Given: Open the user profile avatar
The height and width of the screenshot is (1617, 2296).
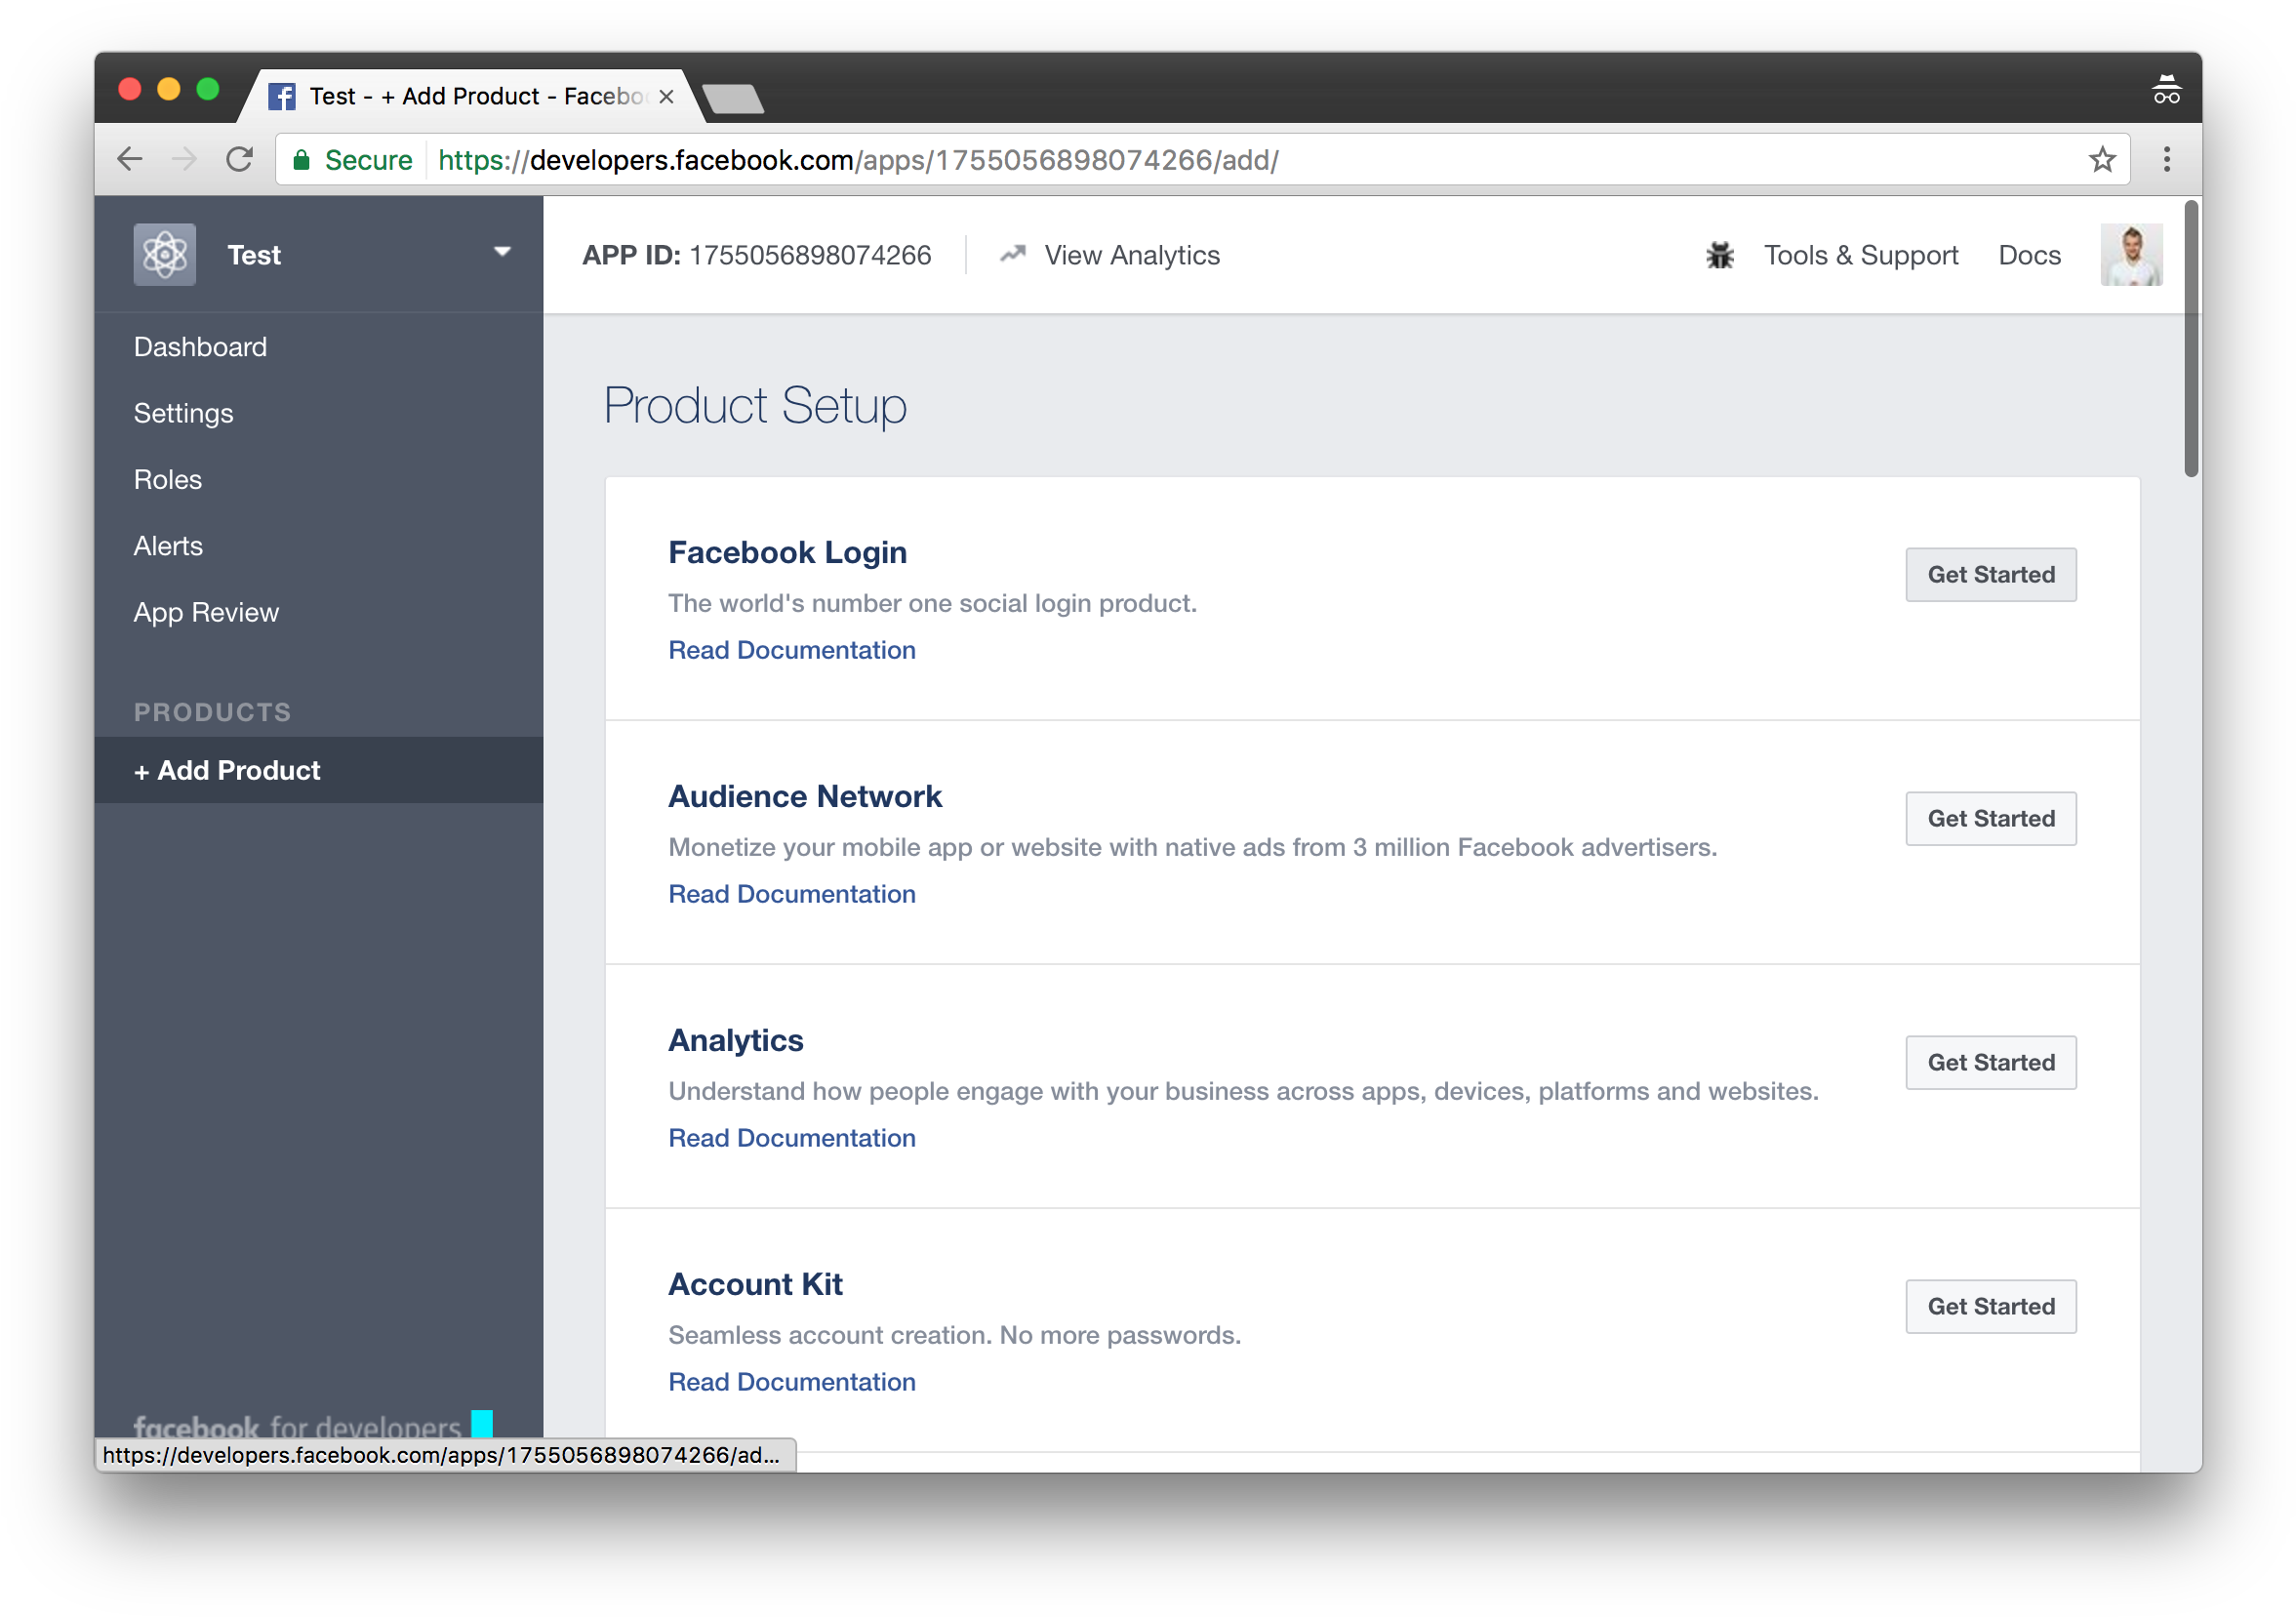Looking at the screenshot, I should [x=2131, y=255].
